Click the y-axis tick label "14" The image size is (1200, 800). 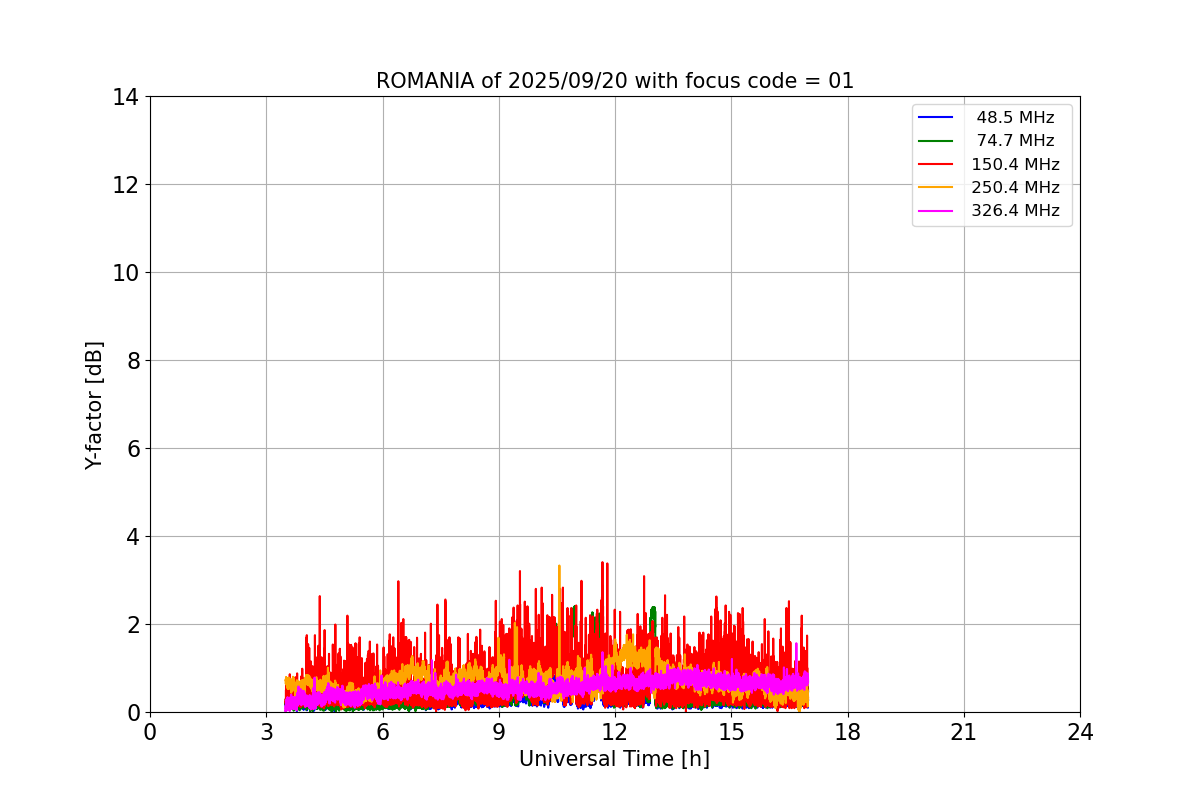coord(125,97)
